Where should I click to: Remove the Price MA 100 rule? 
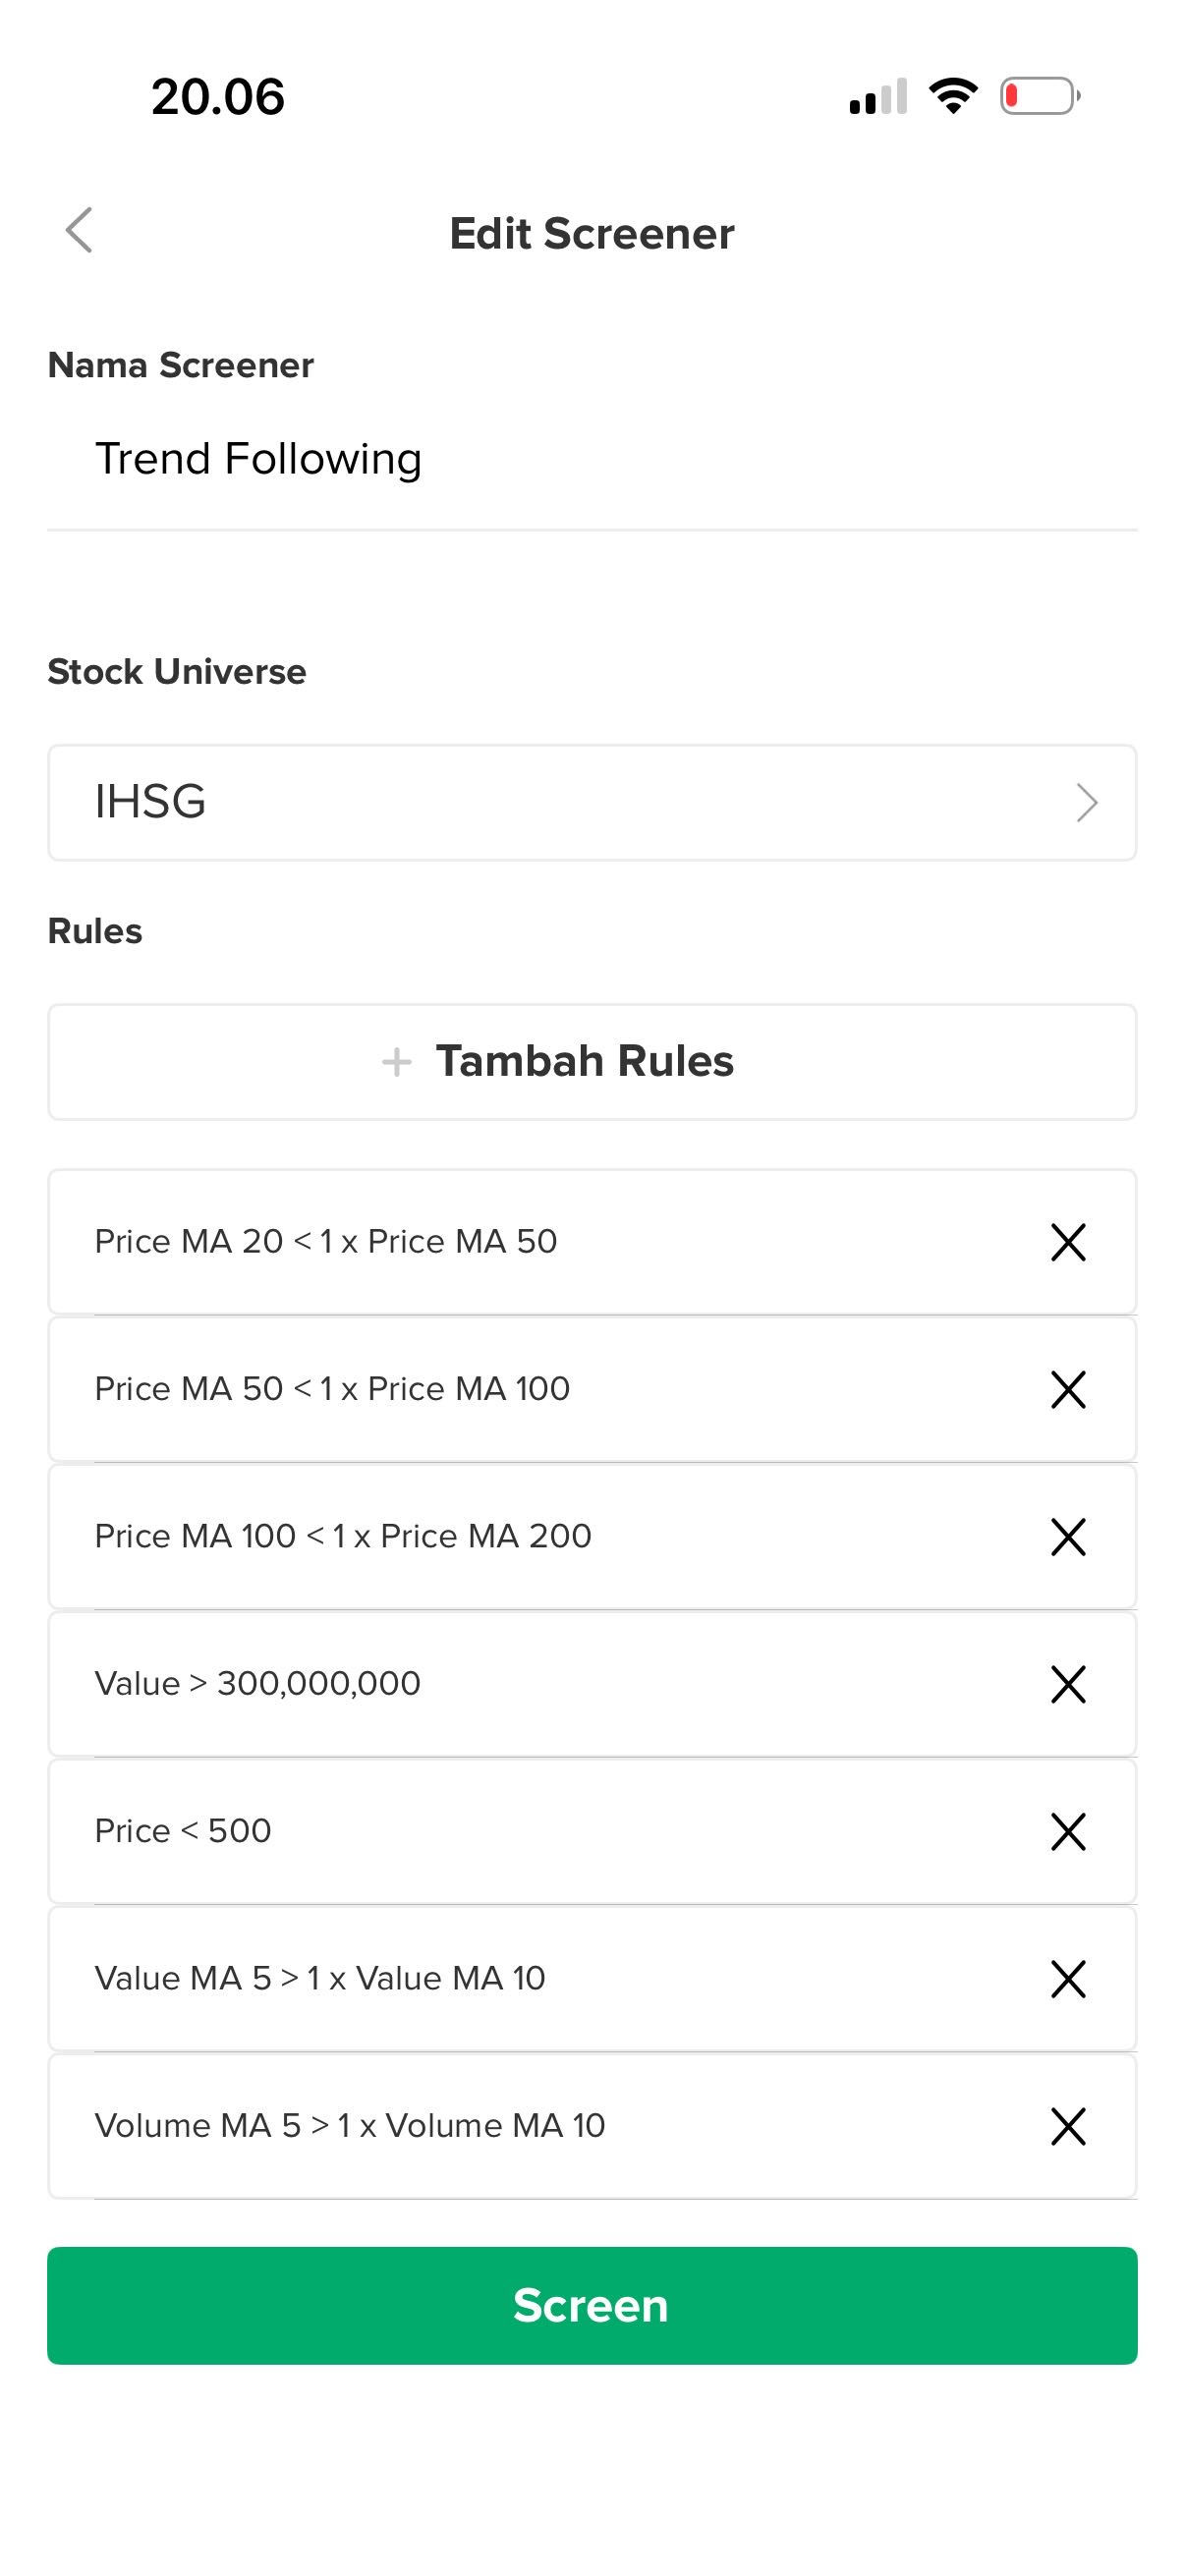point(1068,1537)
